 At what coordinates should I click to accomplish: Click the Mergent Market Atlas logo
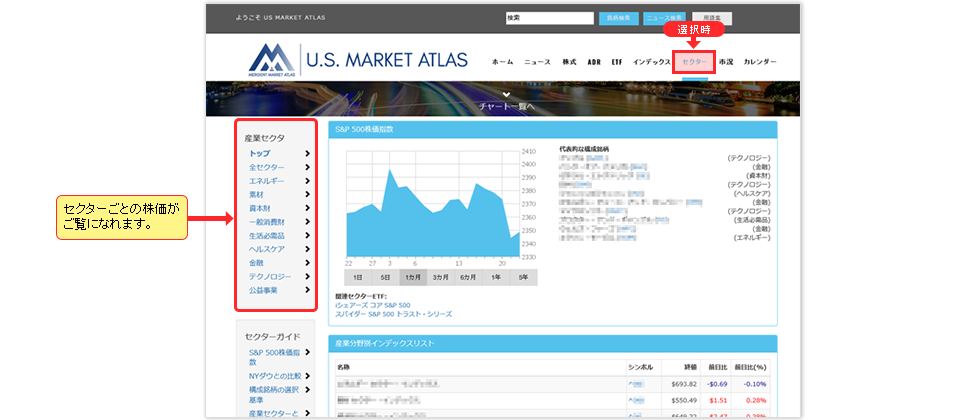tap(358, 60)
